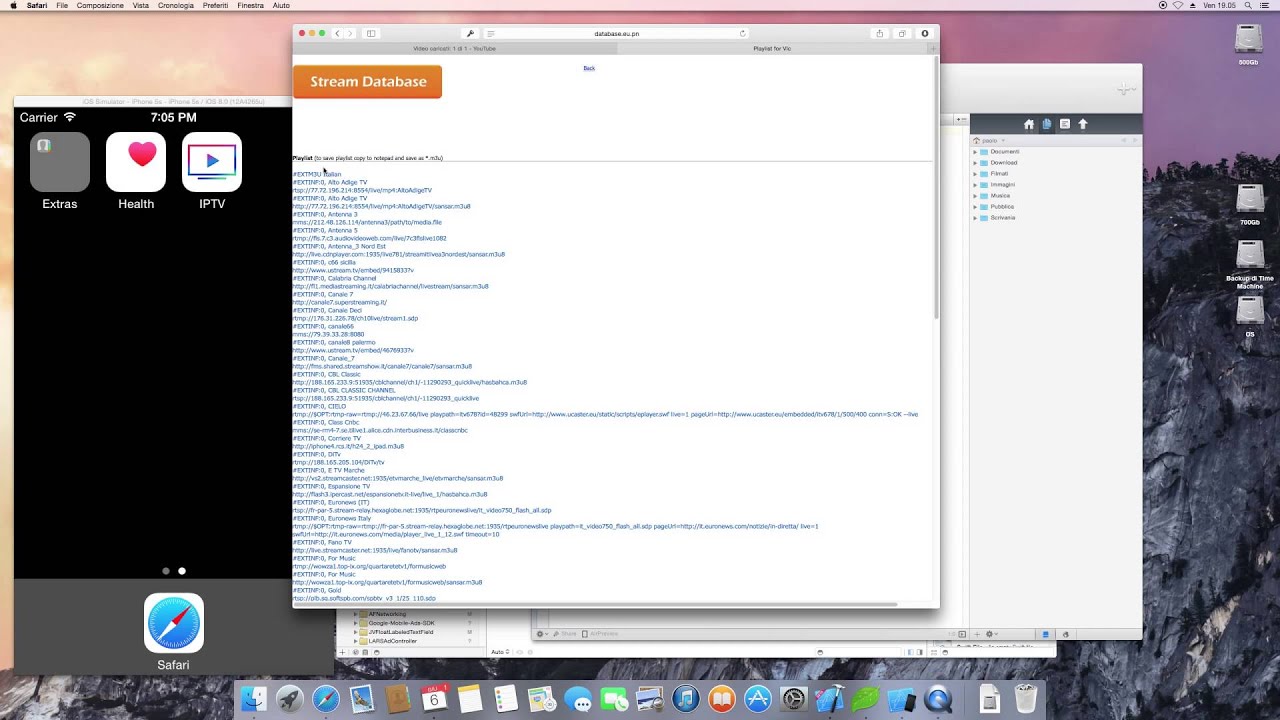
Task: Select the document list icon in the file panel
Action: [x=1064, y=124]
